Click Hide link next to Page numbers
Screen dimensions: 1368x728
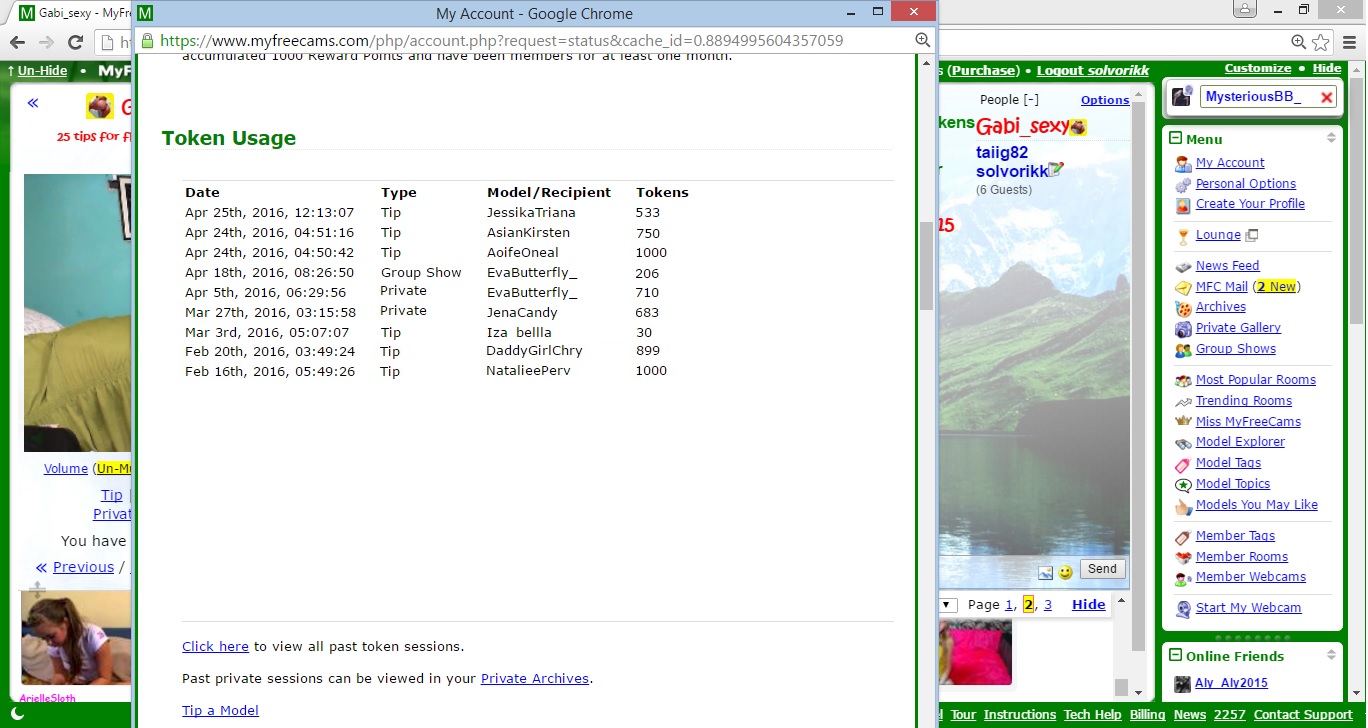point(1089,605)
